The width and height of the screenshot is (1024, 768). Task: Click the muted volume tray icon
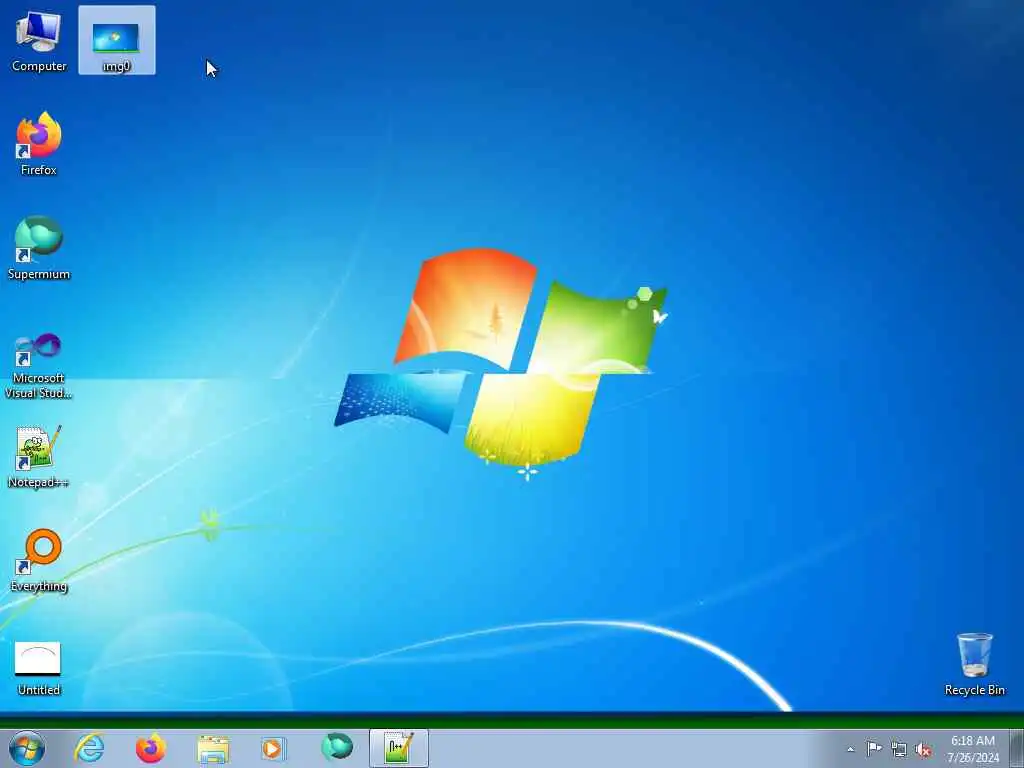[x=923, y=750]
